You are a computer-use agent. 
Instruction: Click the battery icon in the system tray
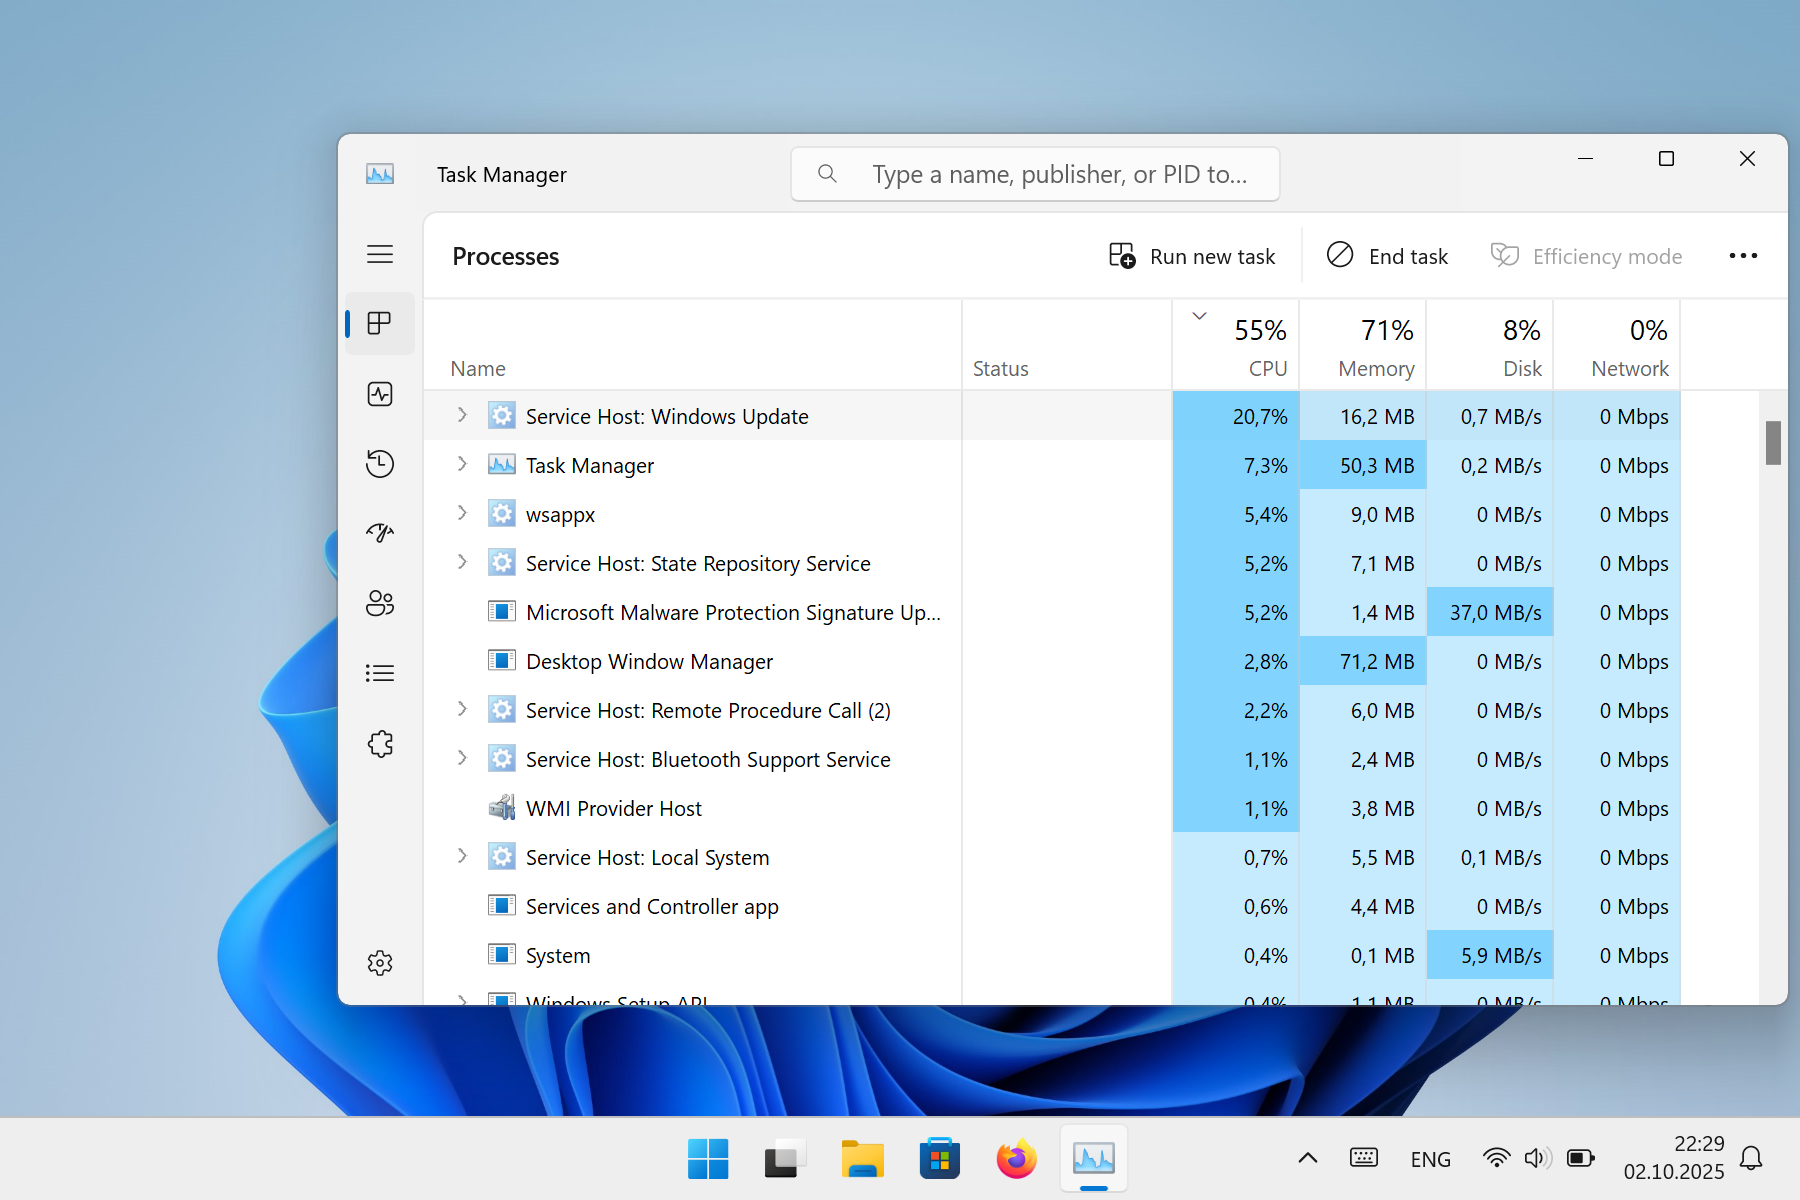pos(1581,1158)
